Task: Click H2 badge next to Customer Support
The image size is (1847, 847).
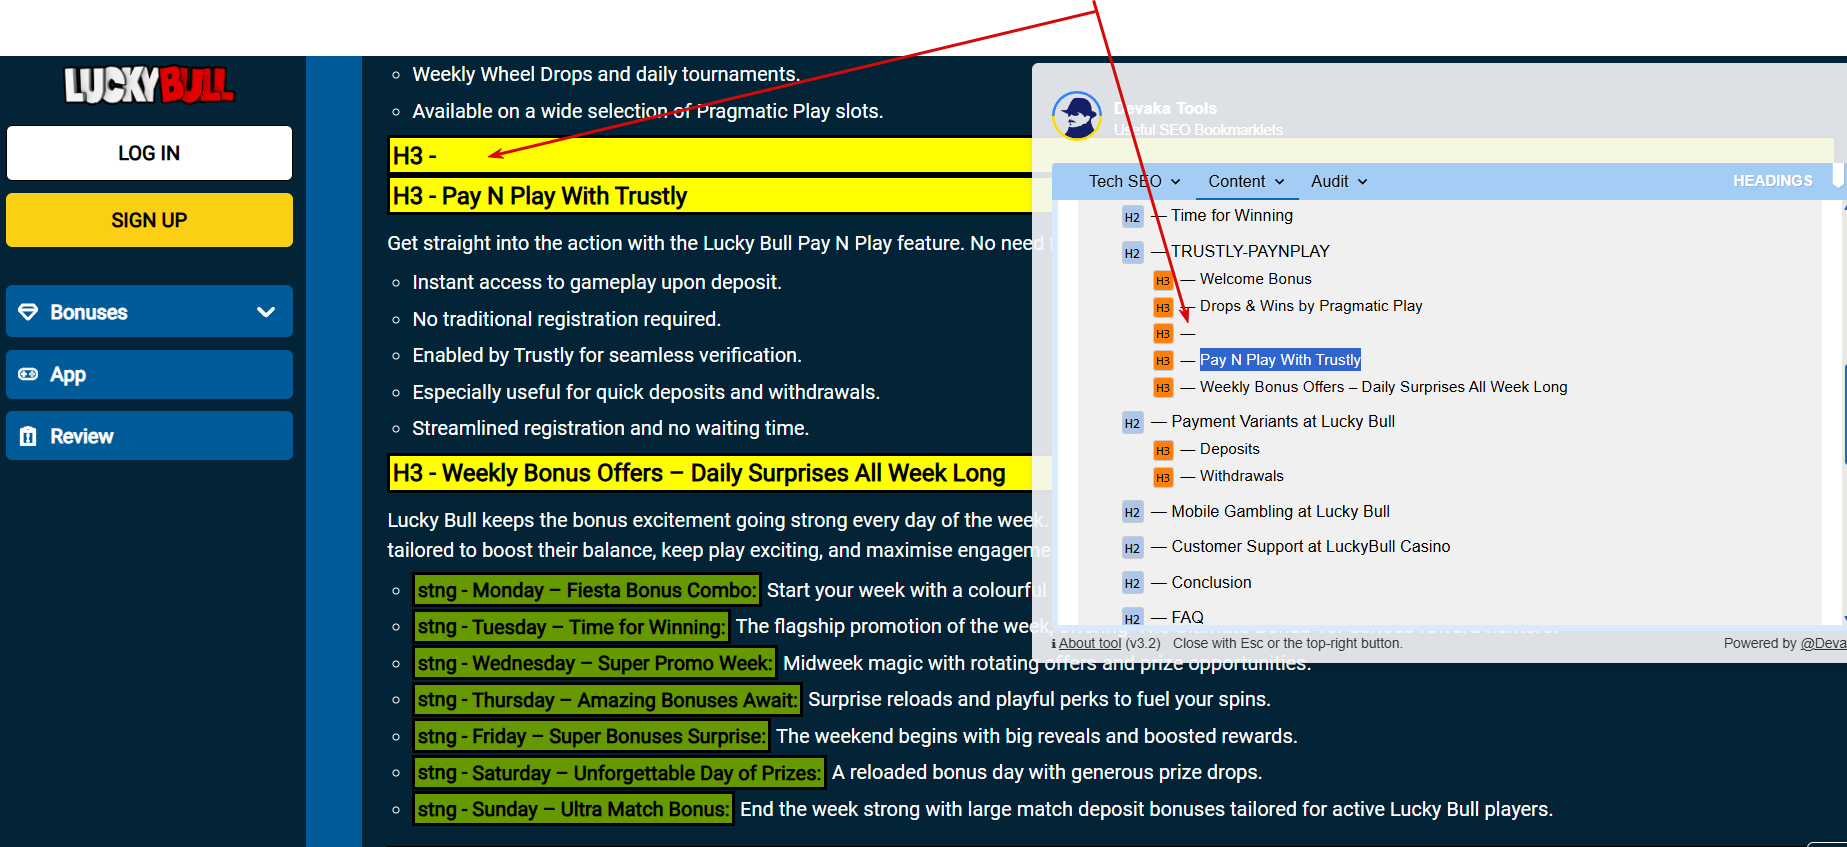Action: (1132, 548)
